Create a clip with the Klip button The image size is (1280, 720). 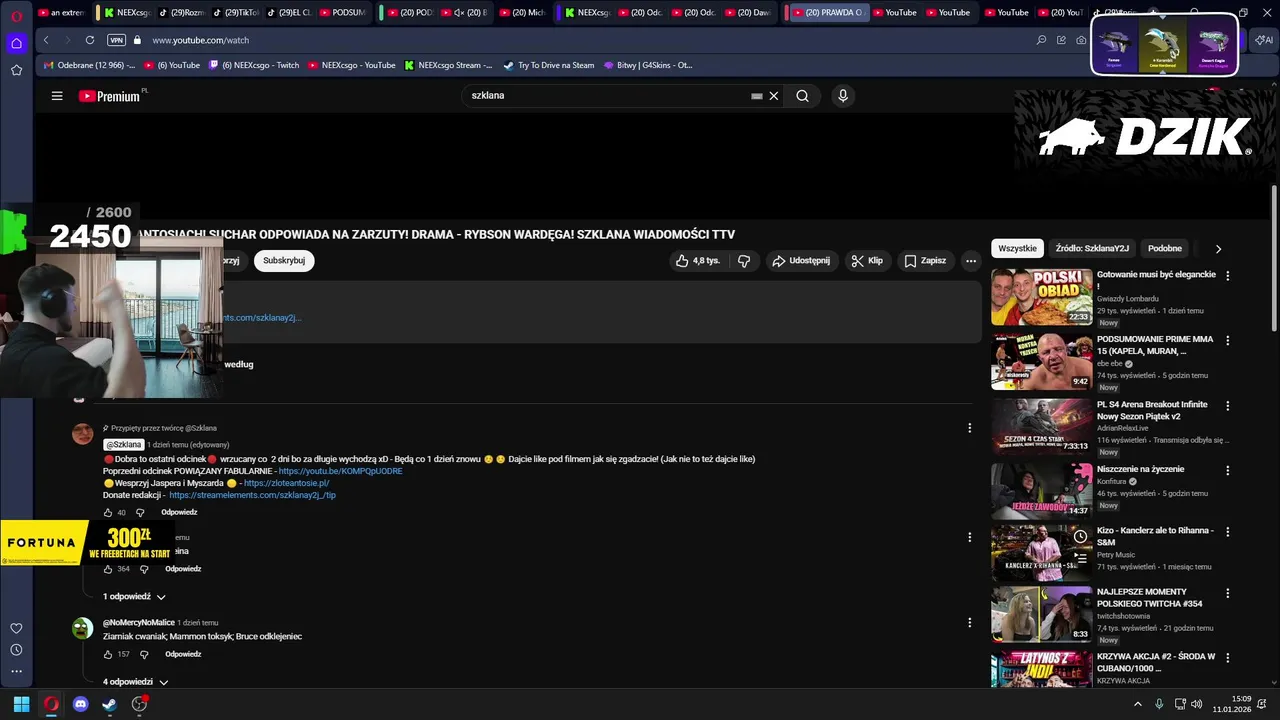tap(867, 261)
